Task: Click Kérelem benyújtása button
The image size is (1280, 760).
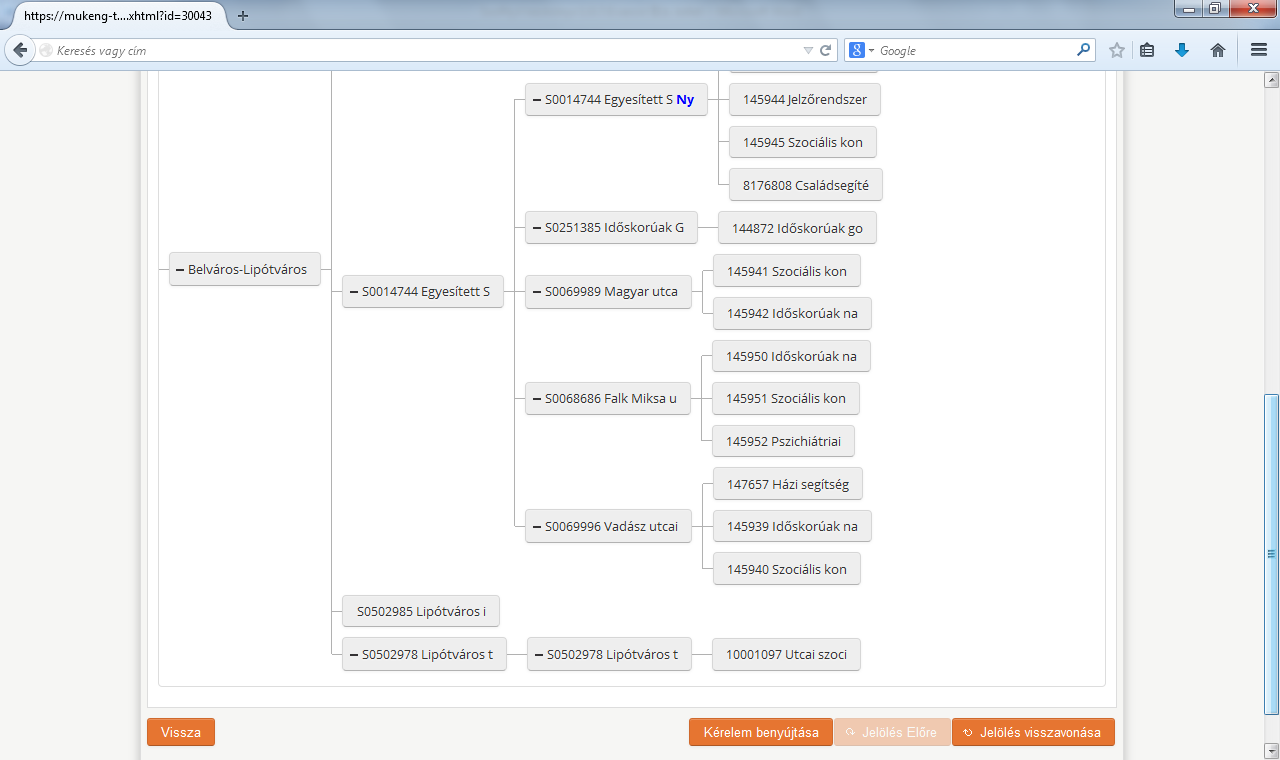Action: [761, 732]
